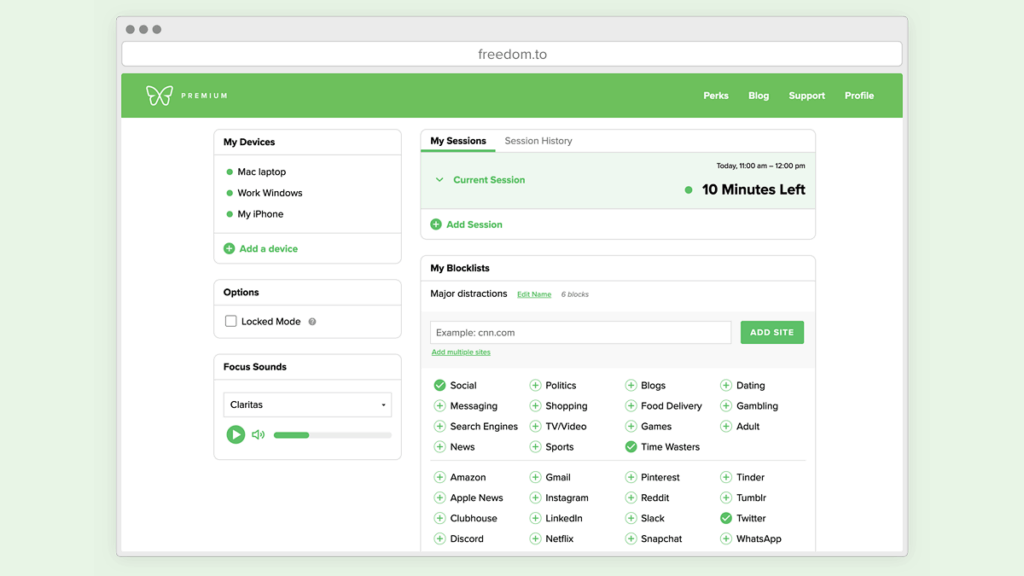
Task: Add Discord plus icon
Action: 440,539
